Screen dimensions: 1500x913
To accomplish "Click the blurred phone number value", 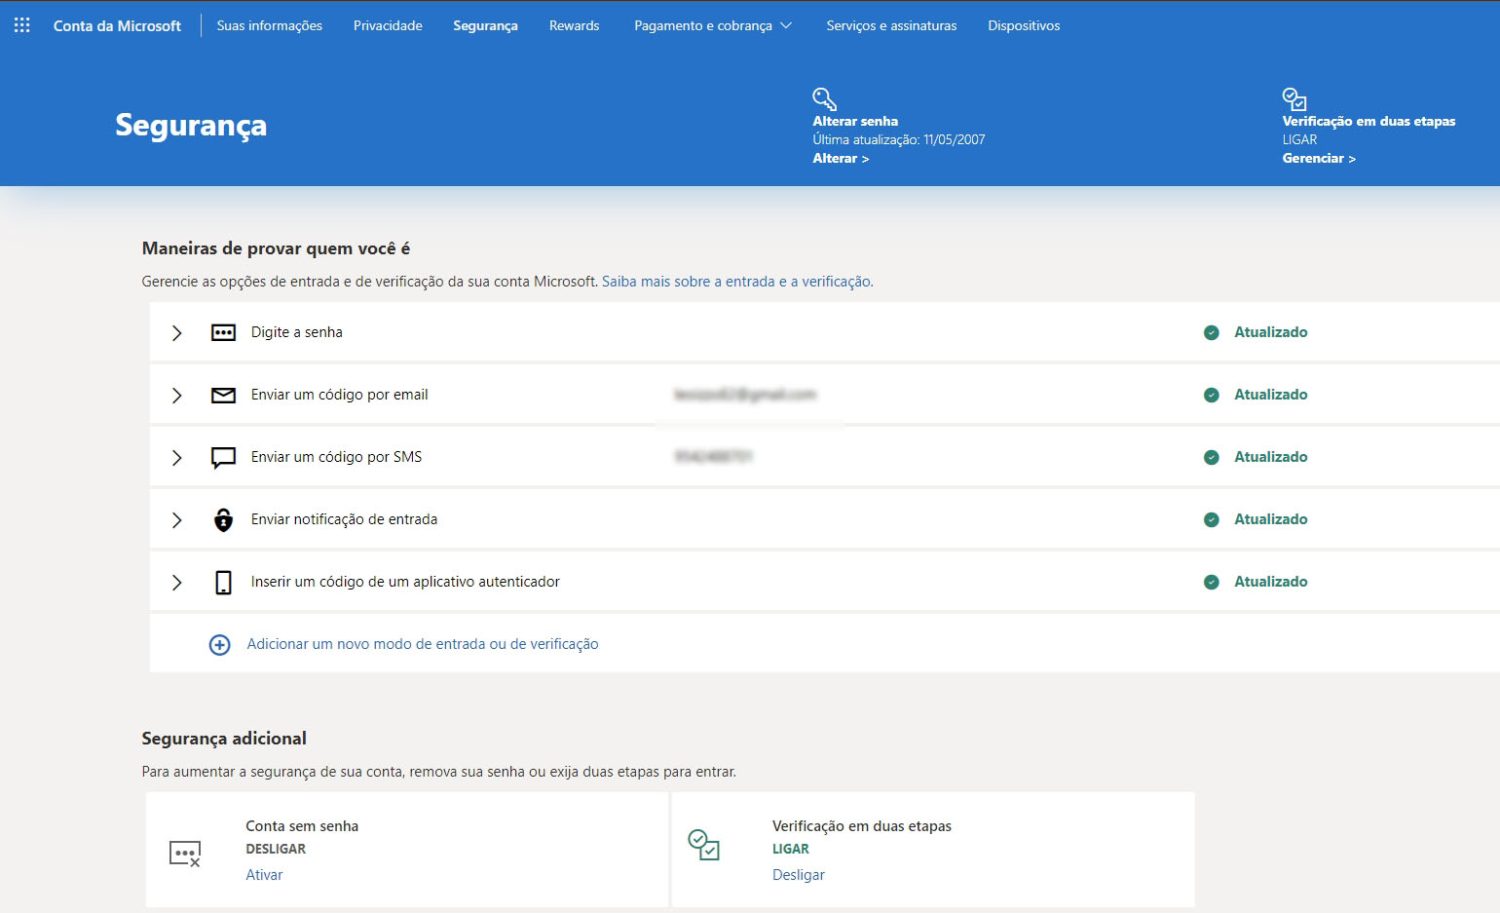I will point(713,457).
